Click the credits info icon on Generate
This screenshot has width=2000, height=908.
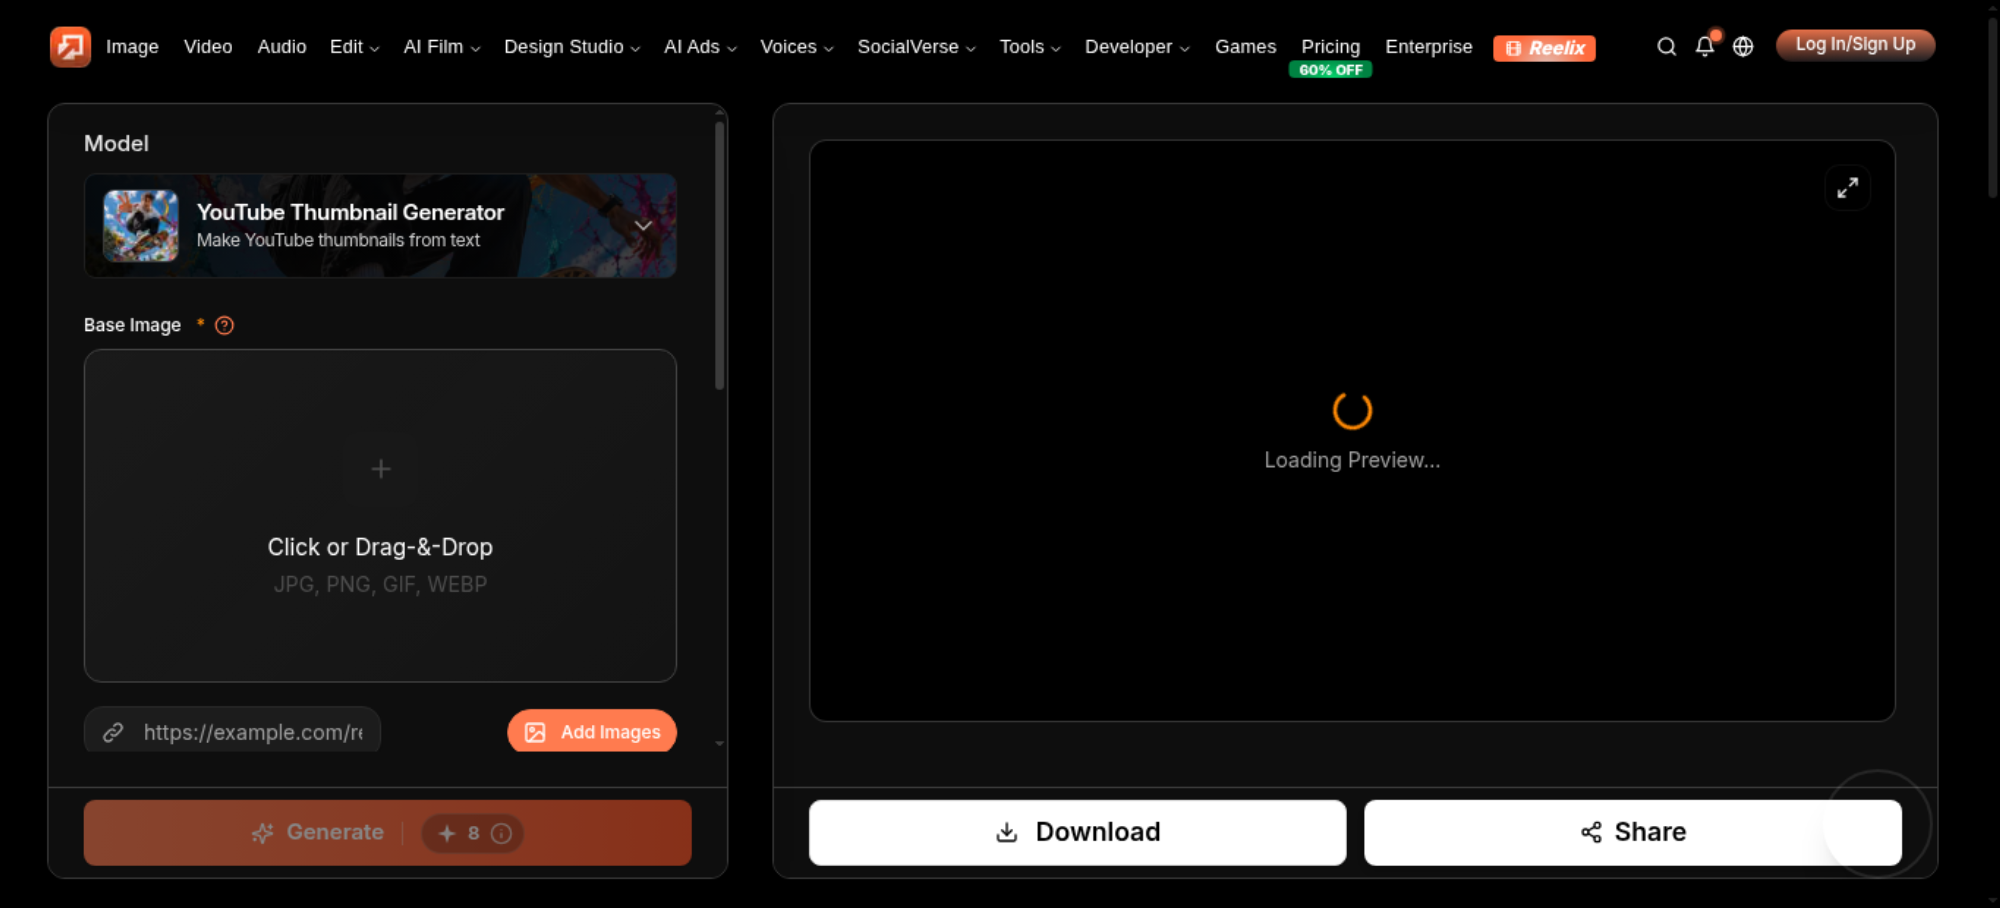click(x=502, y=833)
